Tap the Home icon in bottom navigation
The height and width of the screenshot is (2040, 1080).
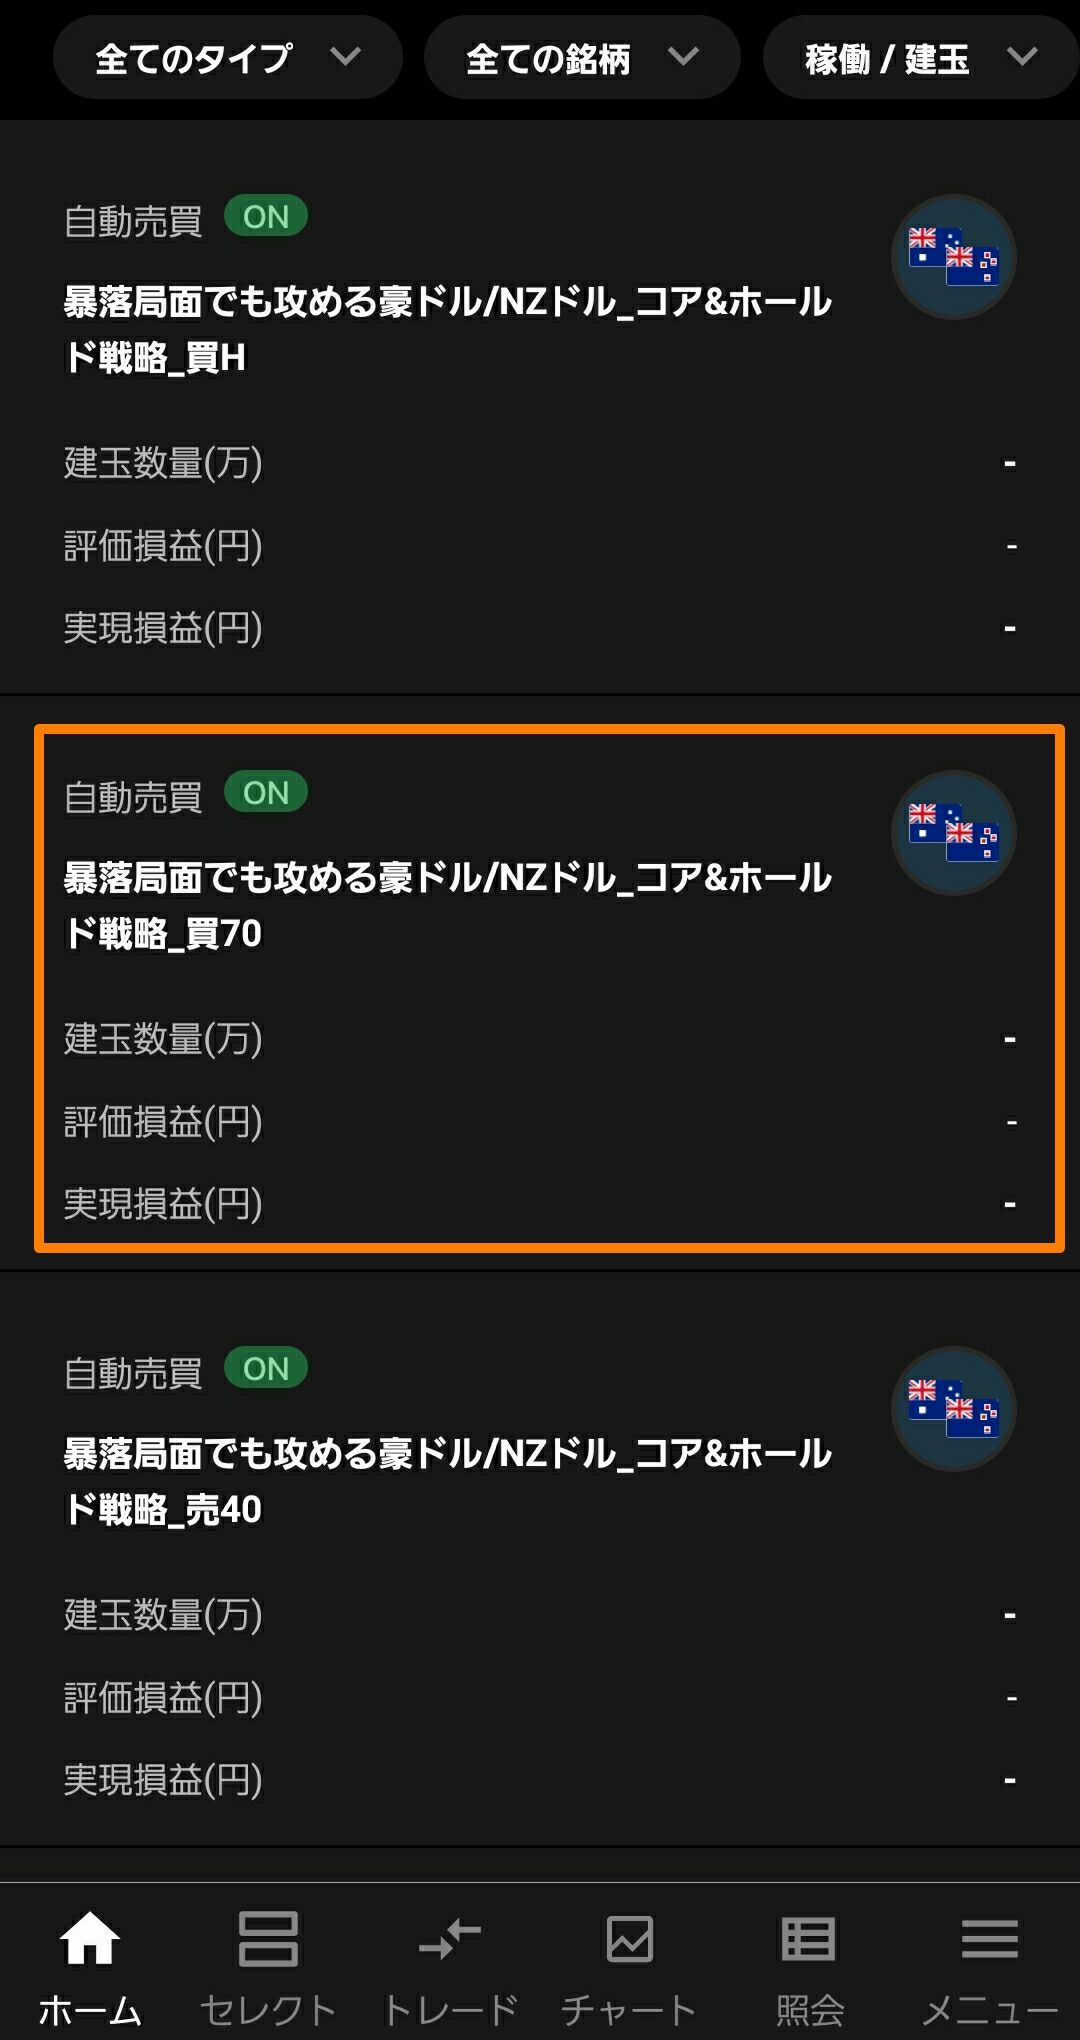[90, 1938]
